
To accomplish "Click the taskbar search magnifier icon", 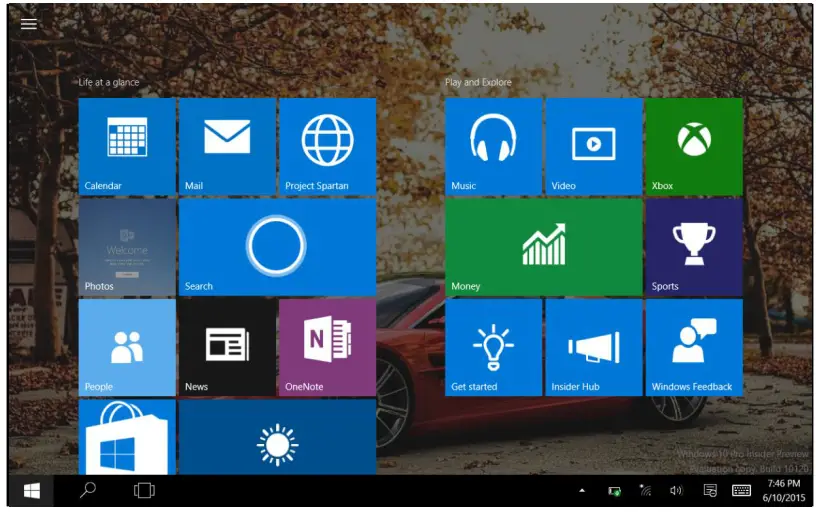I will (x=87, y=490).
